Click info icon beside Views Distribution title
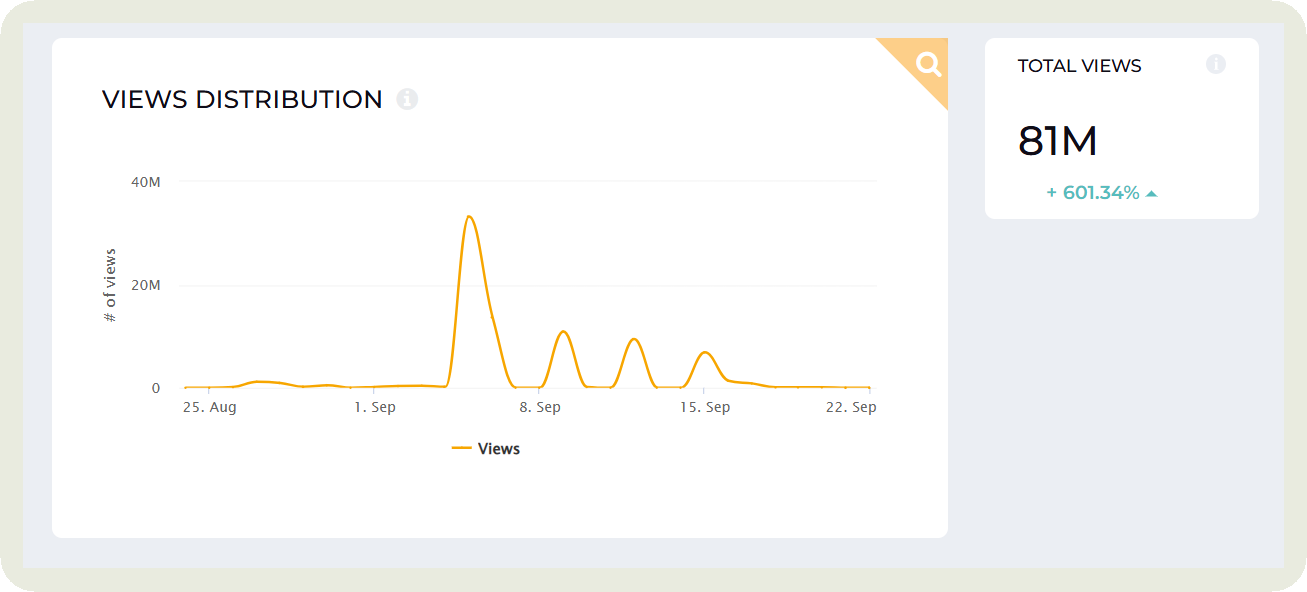This screenshot has width=1307, height=592. pos(407,99)
